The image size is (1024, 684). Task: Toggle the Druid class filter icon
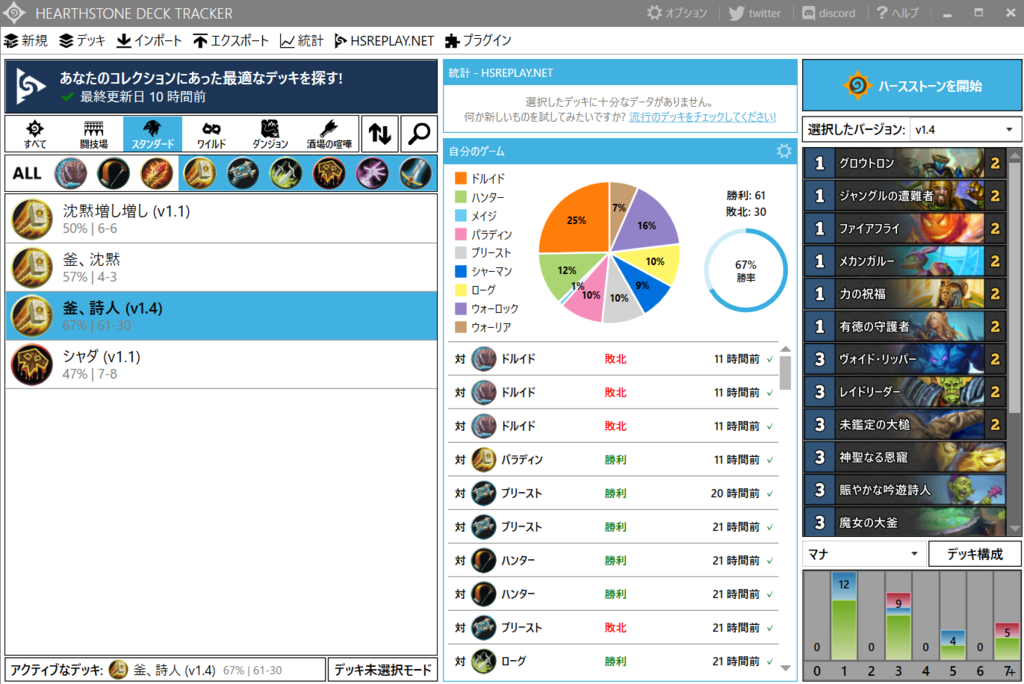click(71, 173)
